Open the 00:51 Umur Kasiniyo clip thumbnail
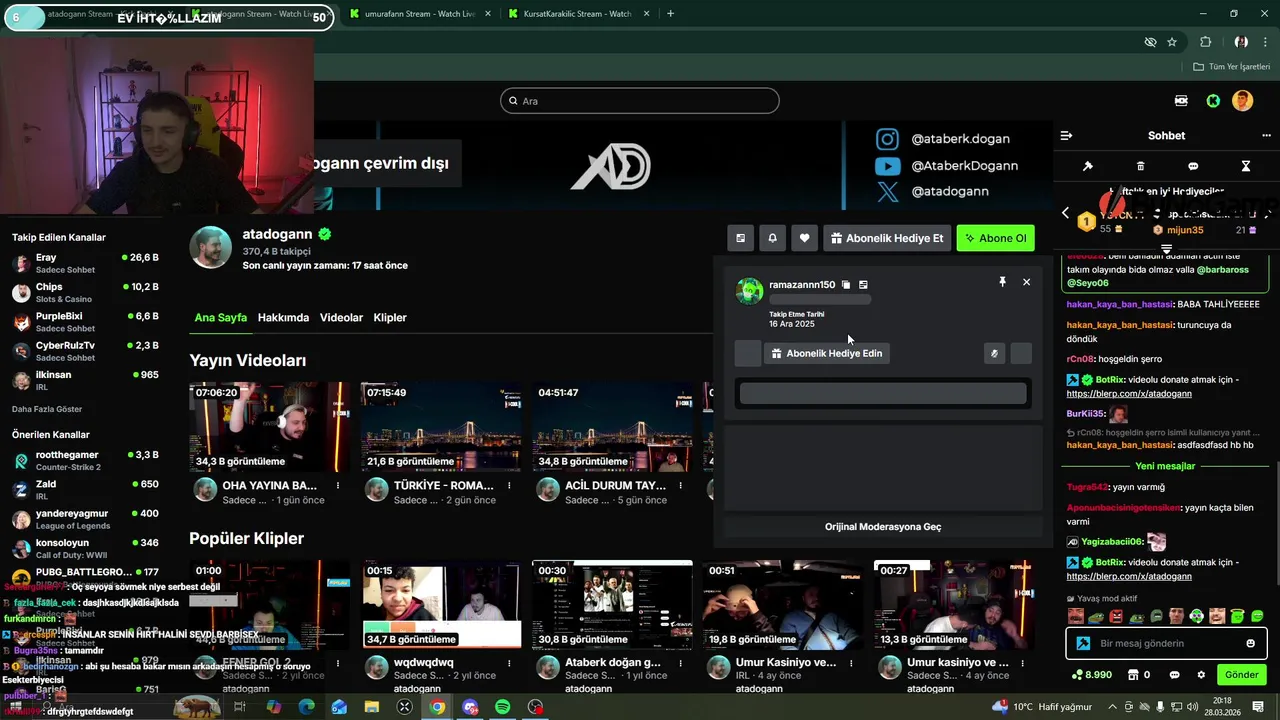Screen dimensions: 1280x720 pyautogui.click(x=783, y=605)
